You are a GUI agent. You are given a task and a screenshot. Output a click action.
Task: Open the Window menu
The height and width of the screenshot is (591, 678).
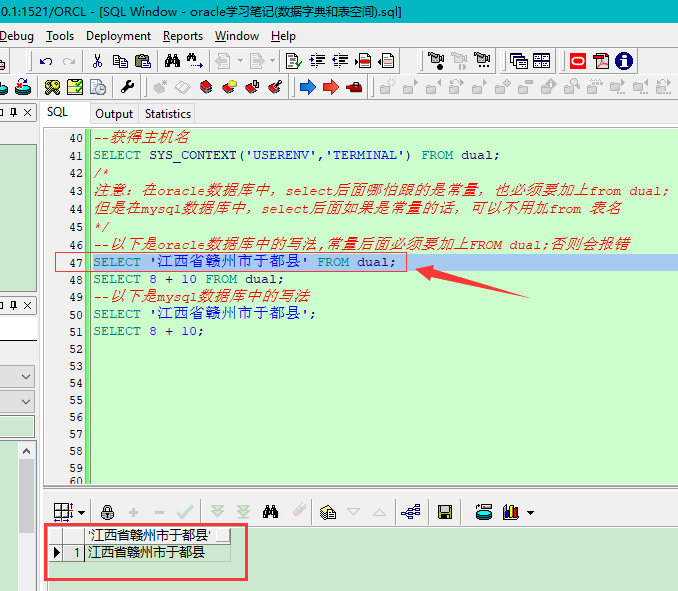237,36
